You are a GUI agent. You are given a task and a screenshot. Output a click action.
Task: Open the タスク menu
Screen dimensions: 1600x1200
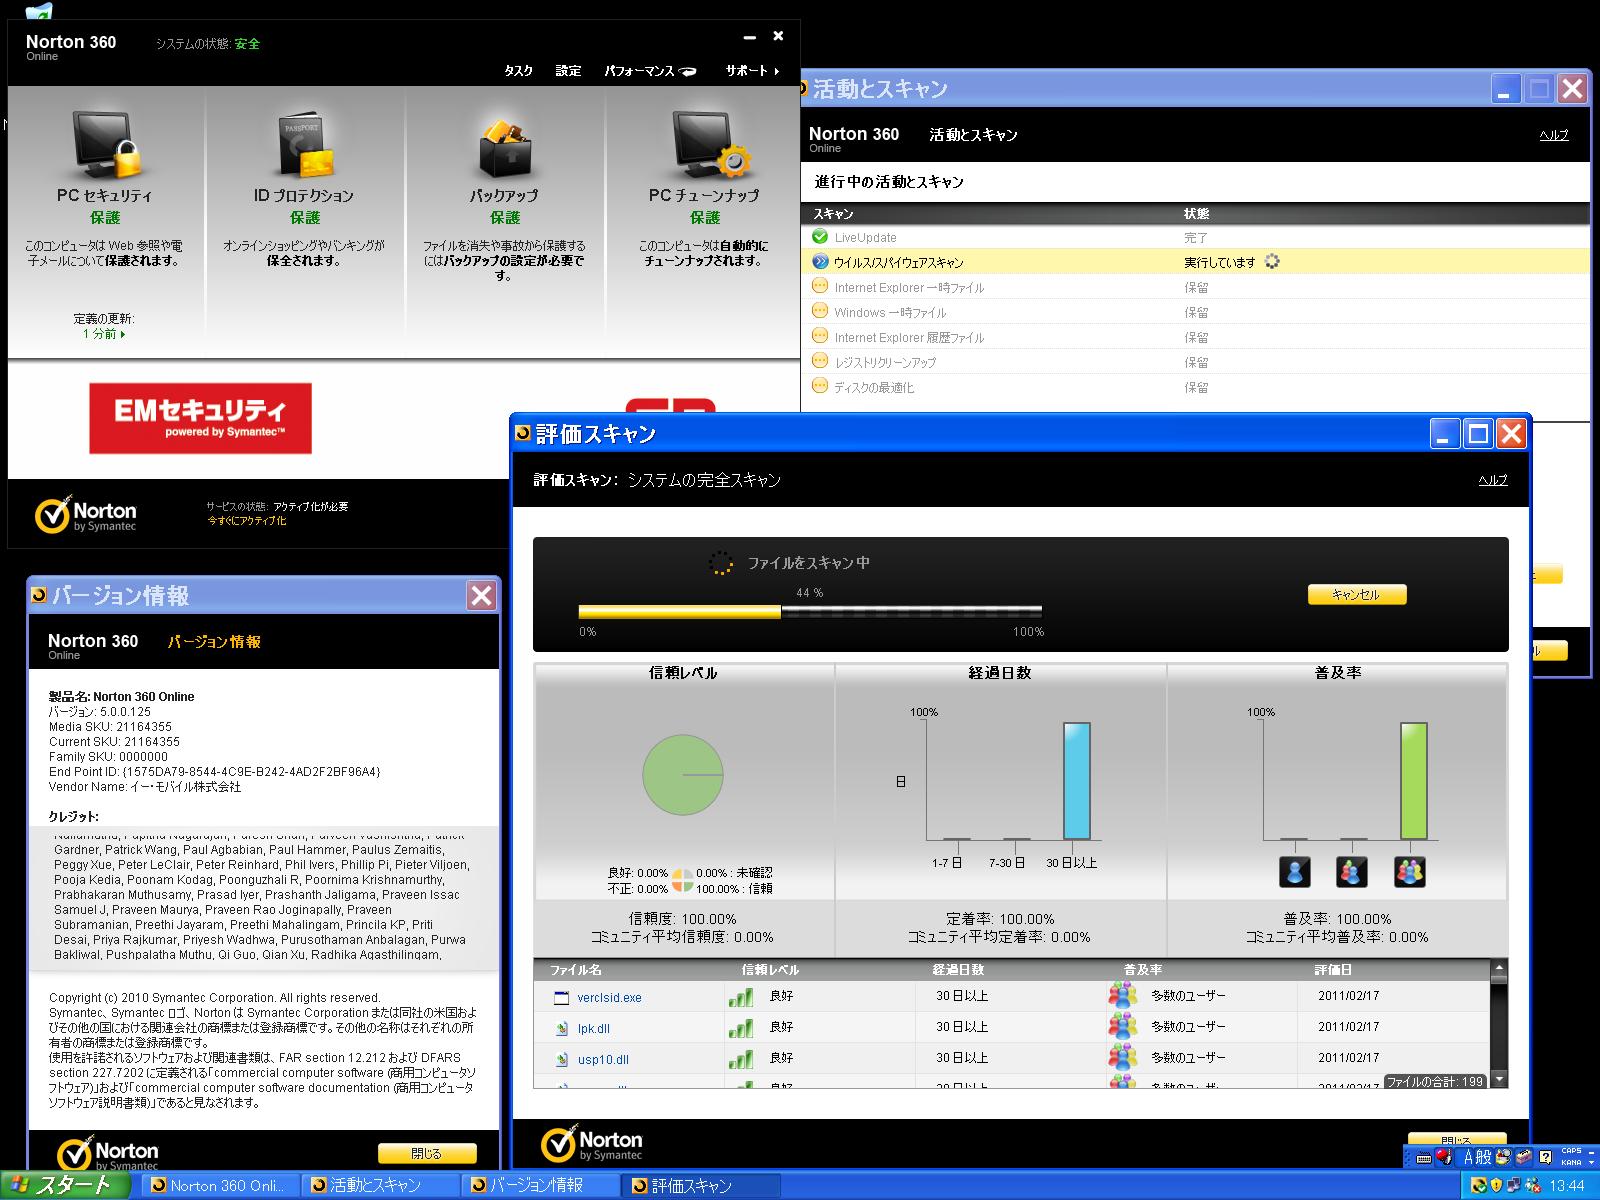pyautogui.click(x=518, y=71)
